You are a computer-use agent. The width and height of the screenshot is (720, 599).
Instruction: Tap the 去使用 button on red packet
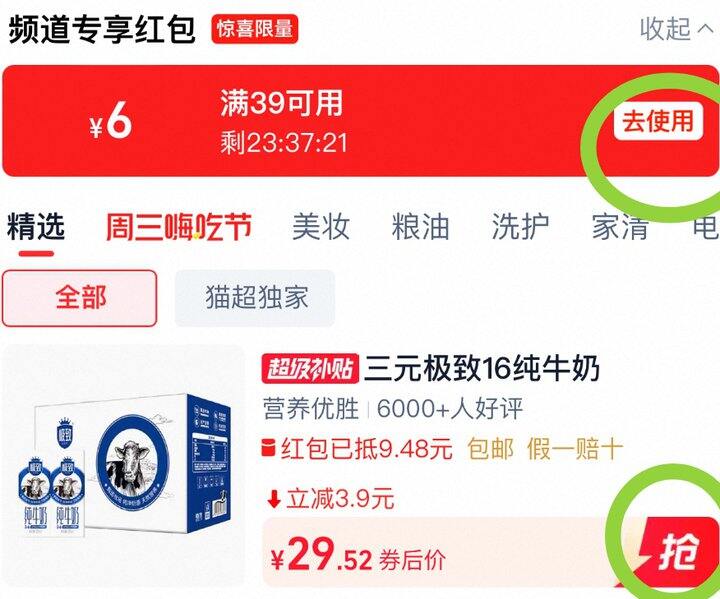[658, 121]
